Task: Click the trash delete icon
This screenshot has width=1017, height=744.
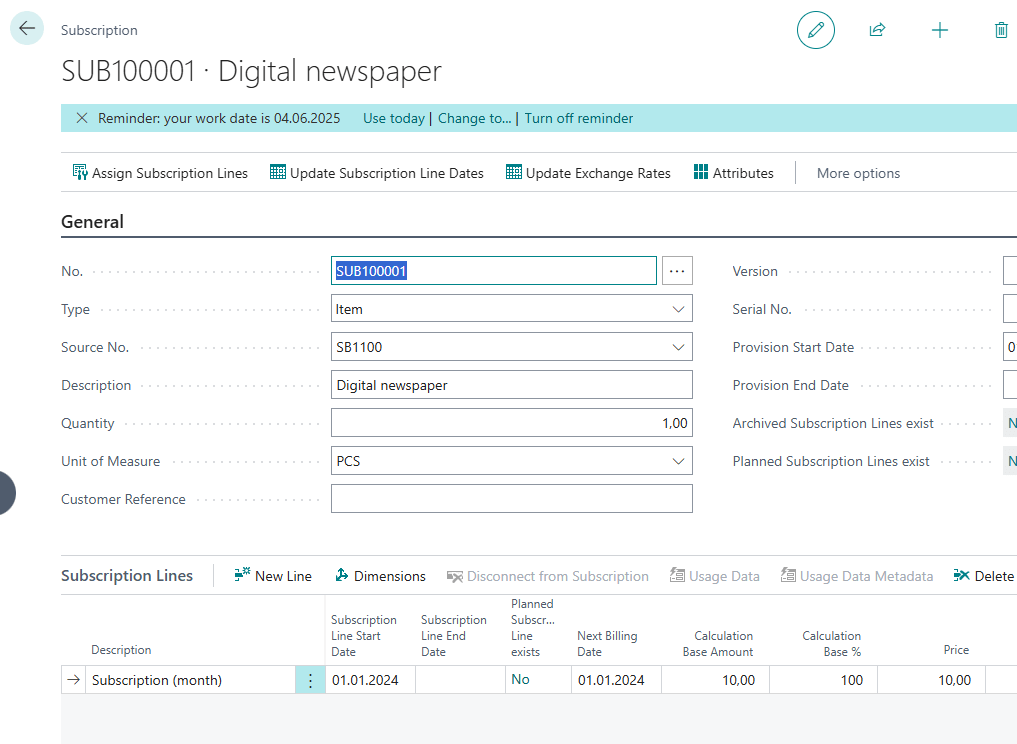Action: point(1001,30)
